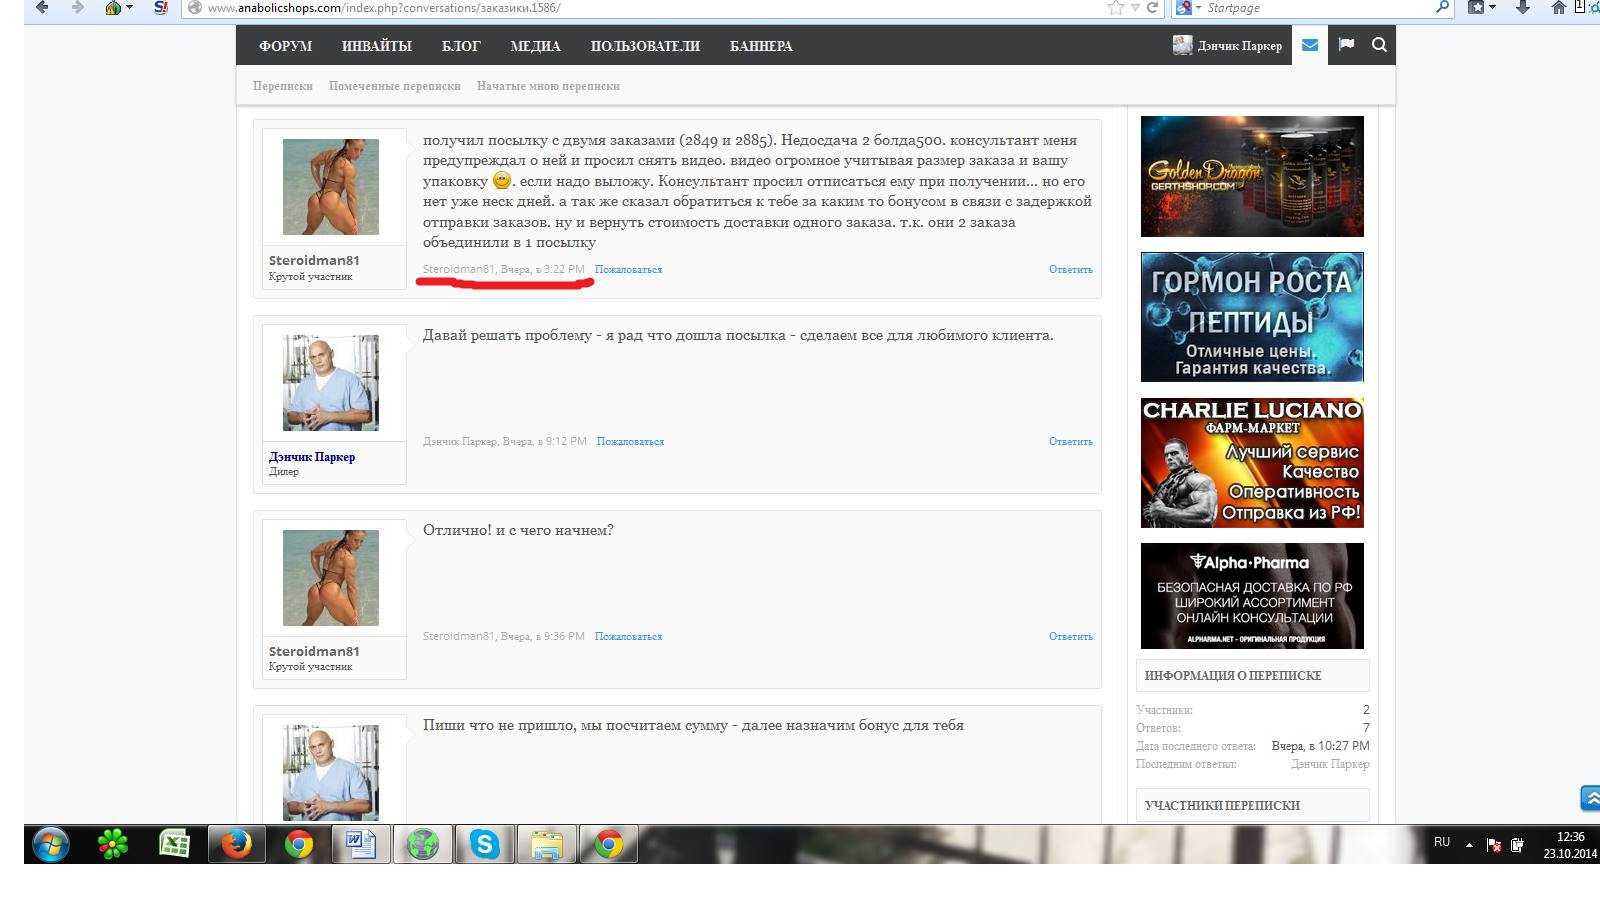Image resolution: width=1600 pixels, height=900 pixels.
Task: Open ICQ flower icon in taskbar
Action: (112, 845)
